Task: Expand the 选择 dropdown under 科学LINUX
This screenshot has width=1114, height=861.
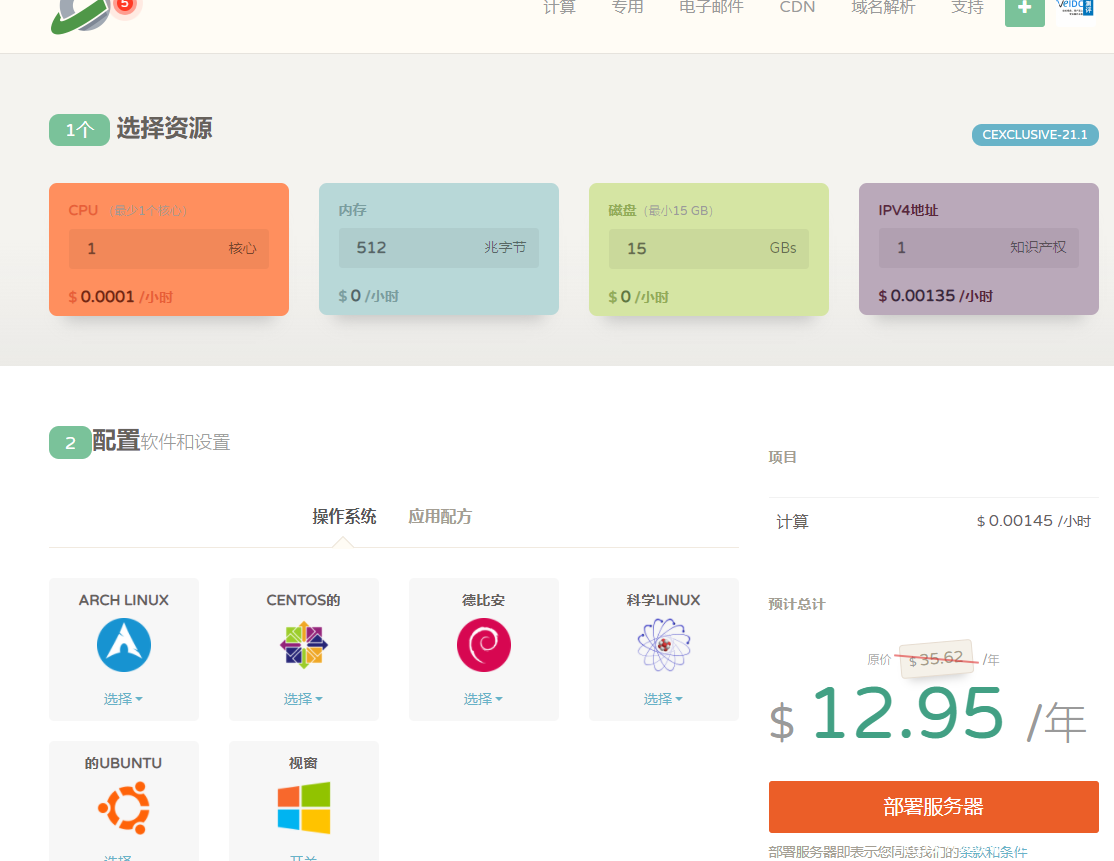Action: 663,698
